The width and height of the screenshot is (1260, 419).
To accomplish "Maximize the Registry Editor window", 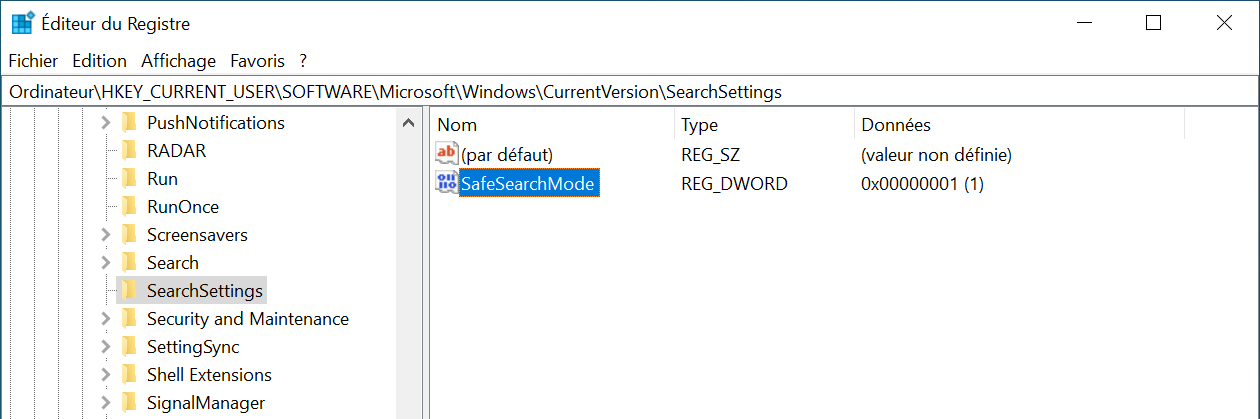I will pyautogui.click(x=1153, y=23).
